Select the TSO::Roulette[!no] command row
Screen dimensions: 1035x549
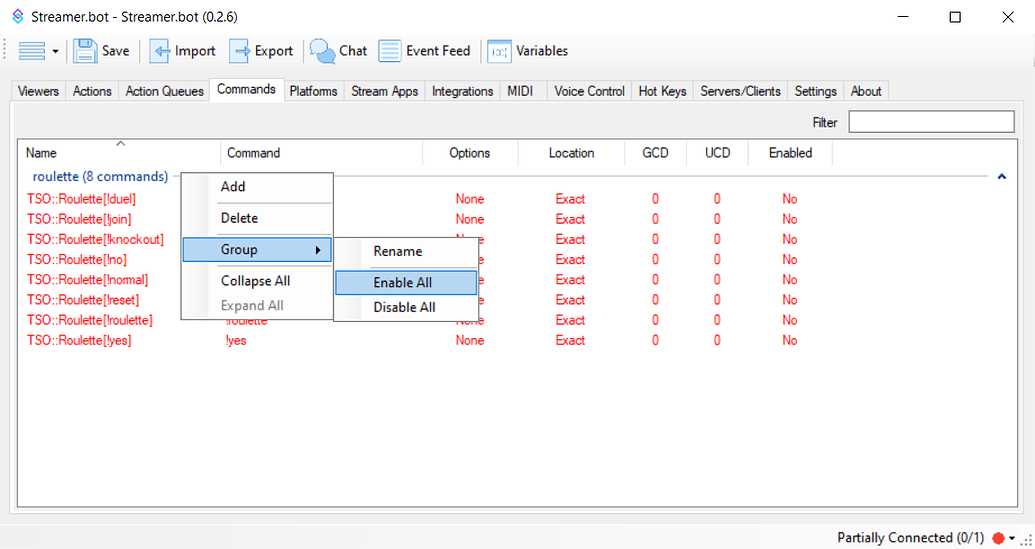pos(77,260)
